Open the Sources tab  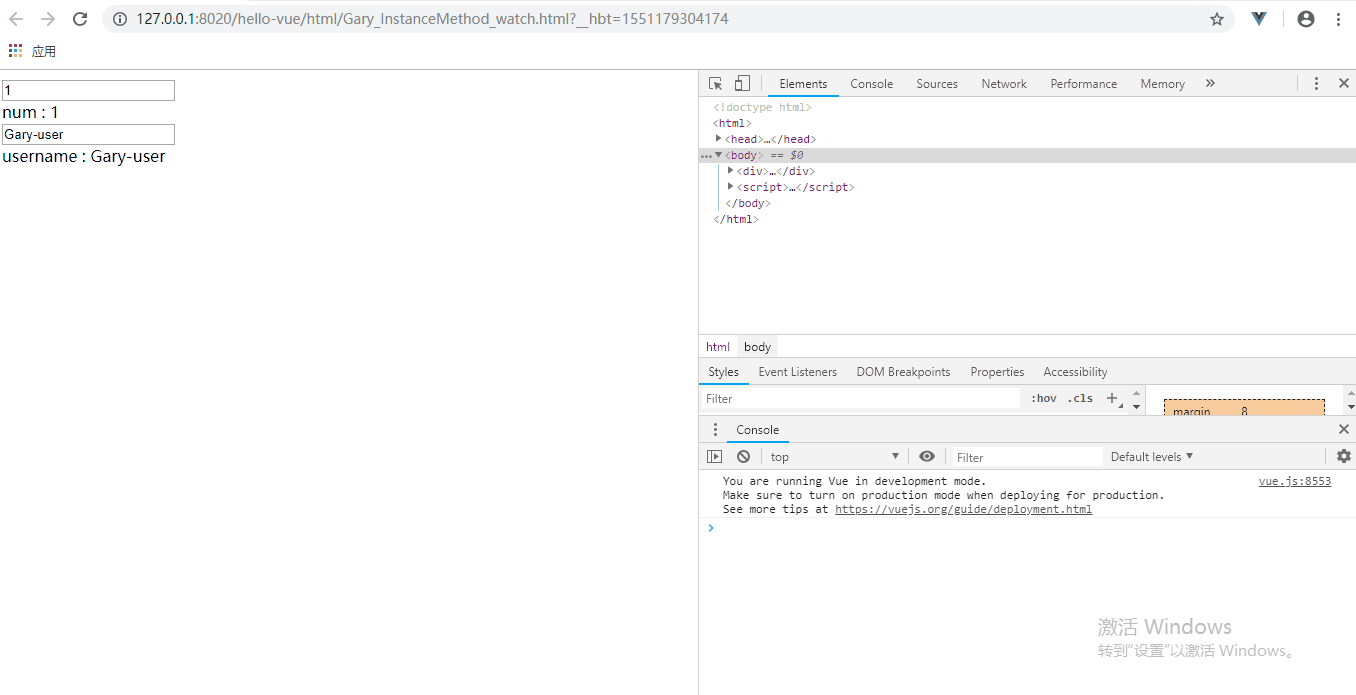[937, 84]
